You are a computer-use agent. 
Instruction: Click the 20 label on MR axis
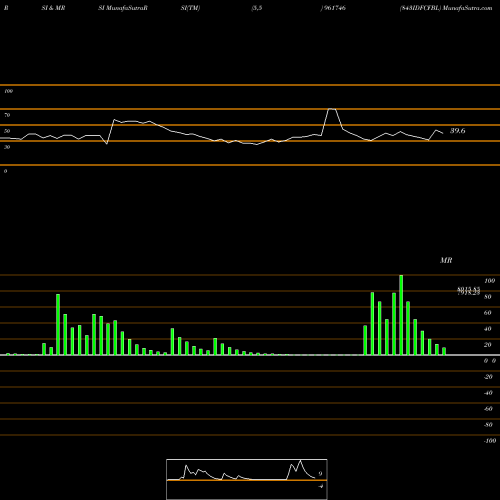coord(488,345)
